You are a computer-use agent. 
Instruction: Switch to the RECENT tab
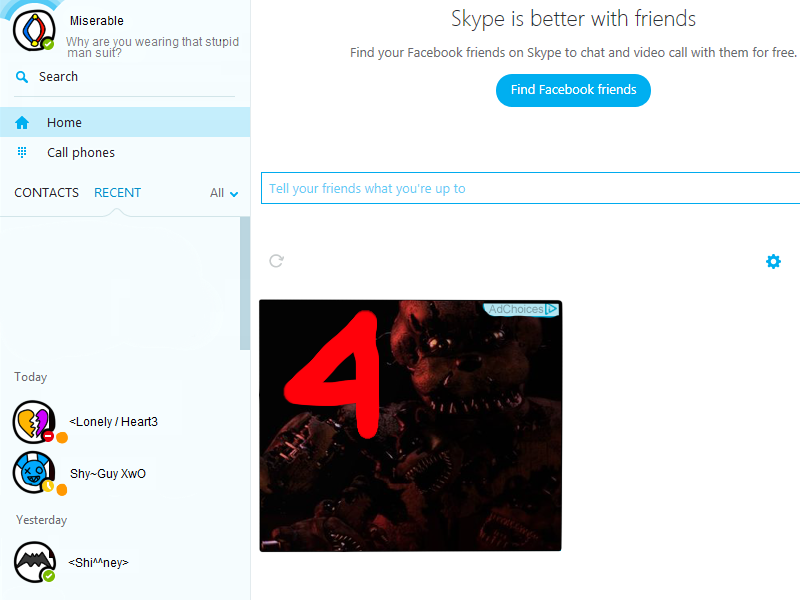[117, 193]
